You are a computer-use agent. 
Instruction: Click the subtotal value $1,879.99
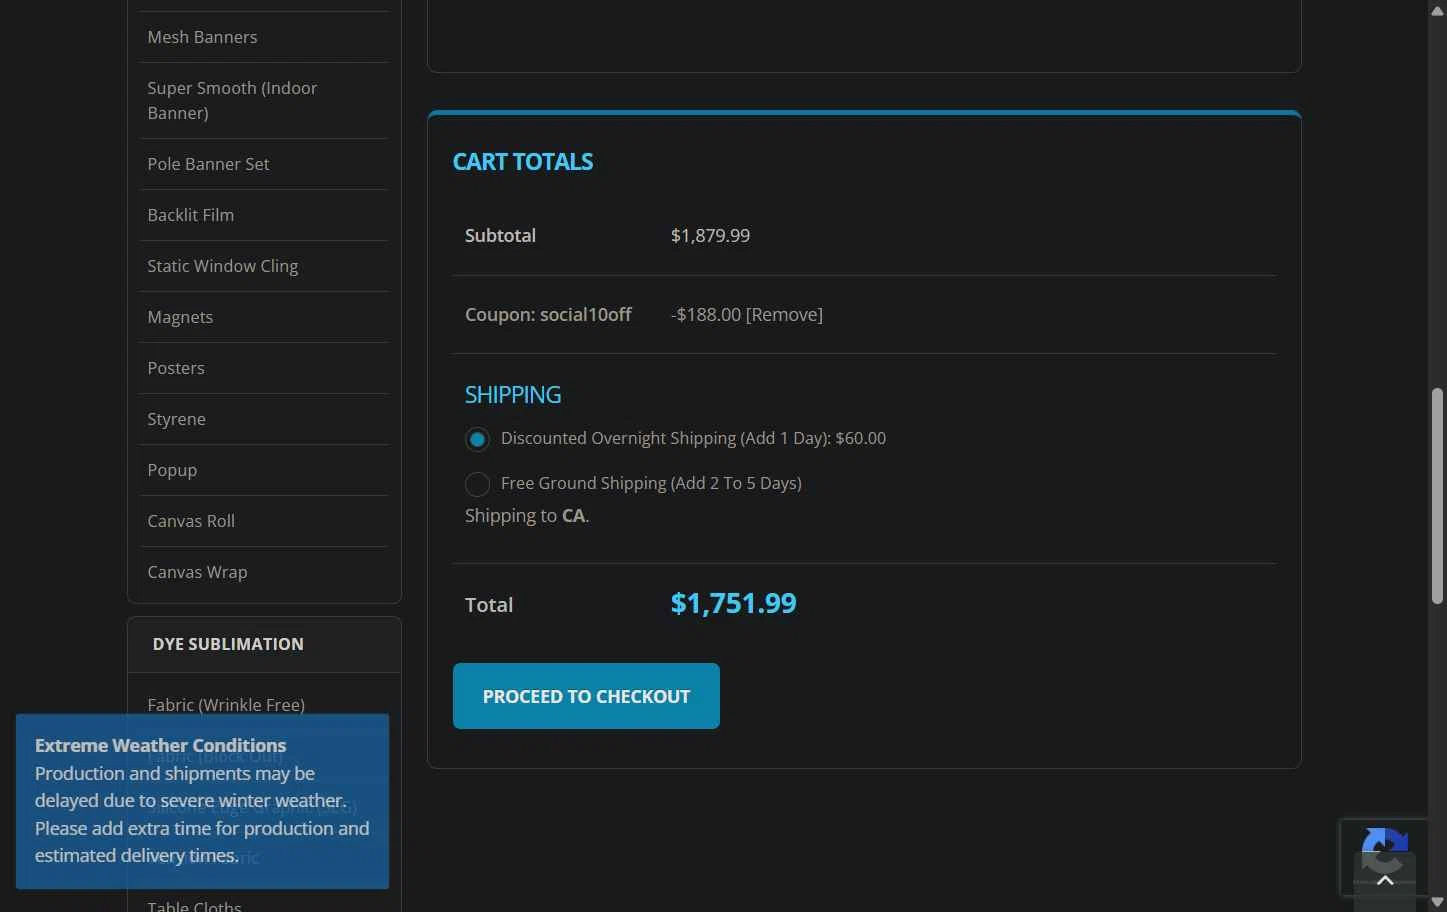(710, 235)
